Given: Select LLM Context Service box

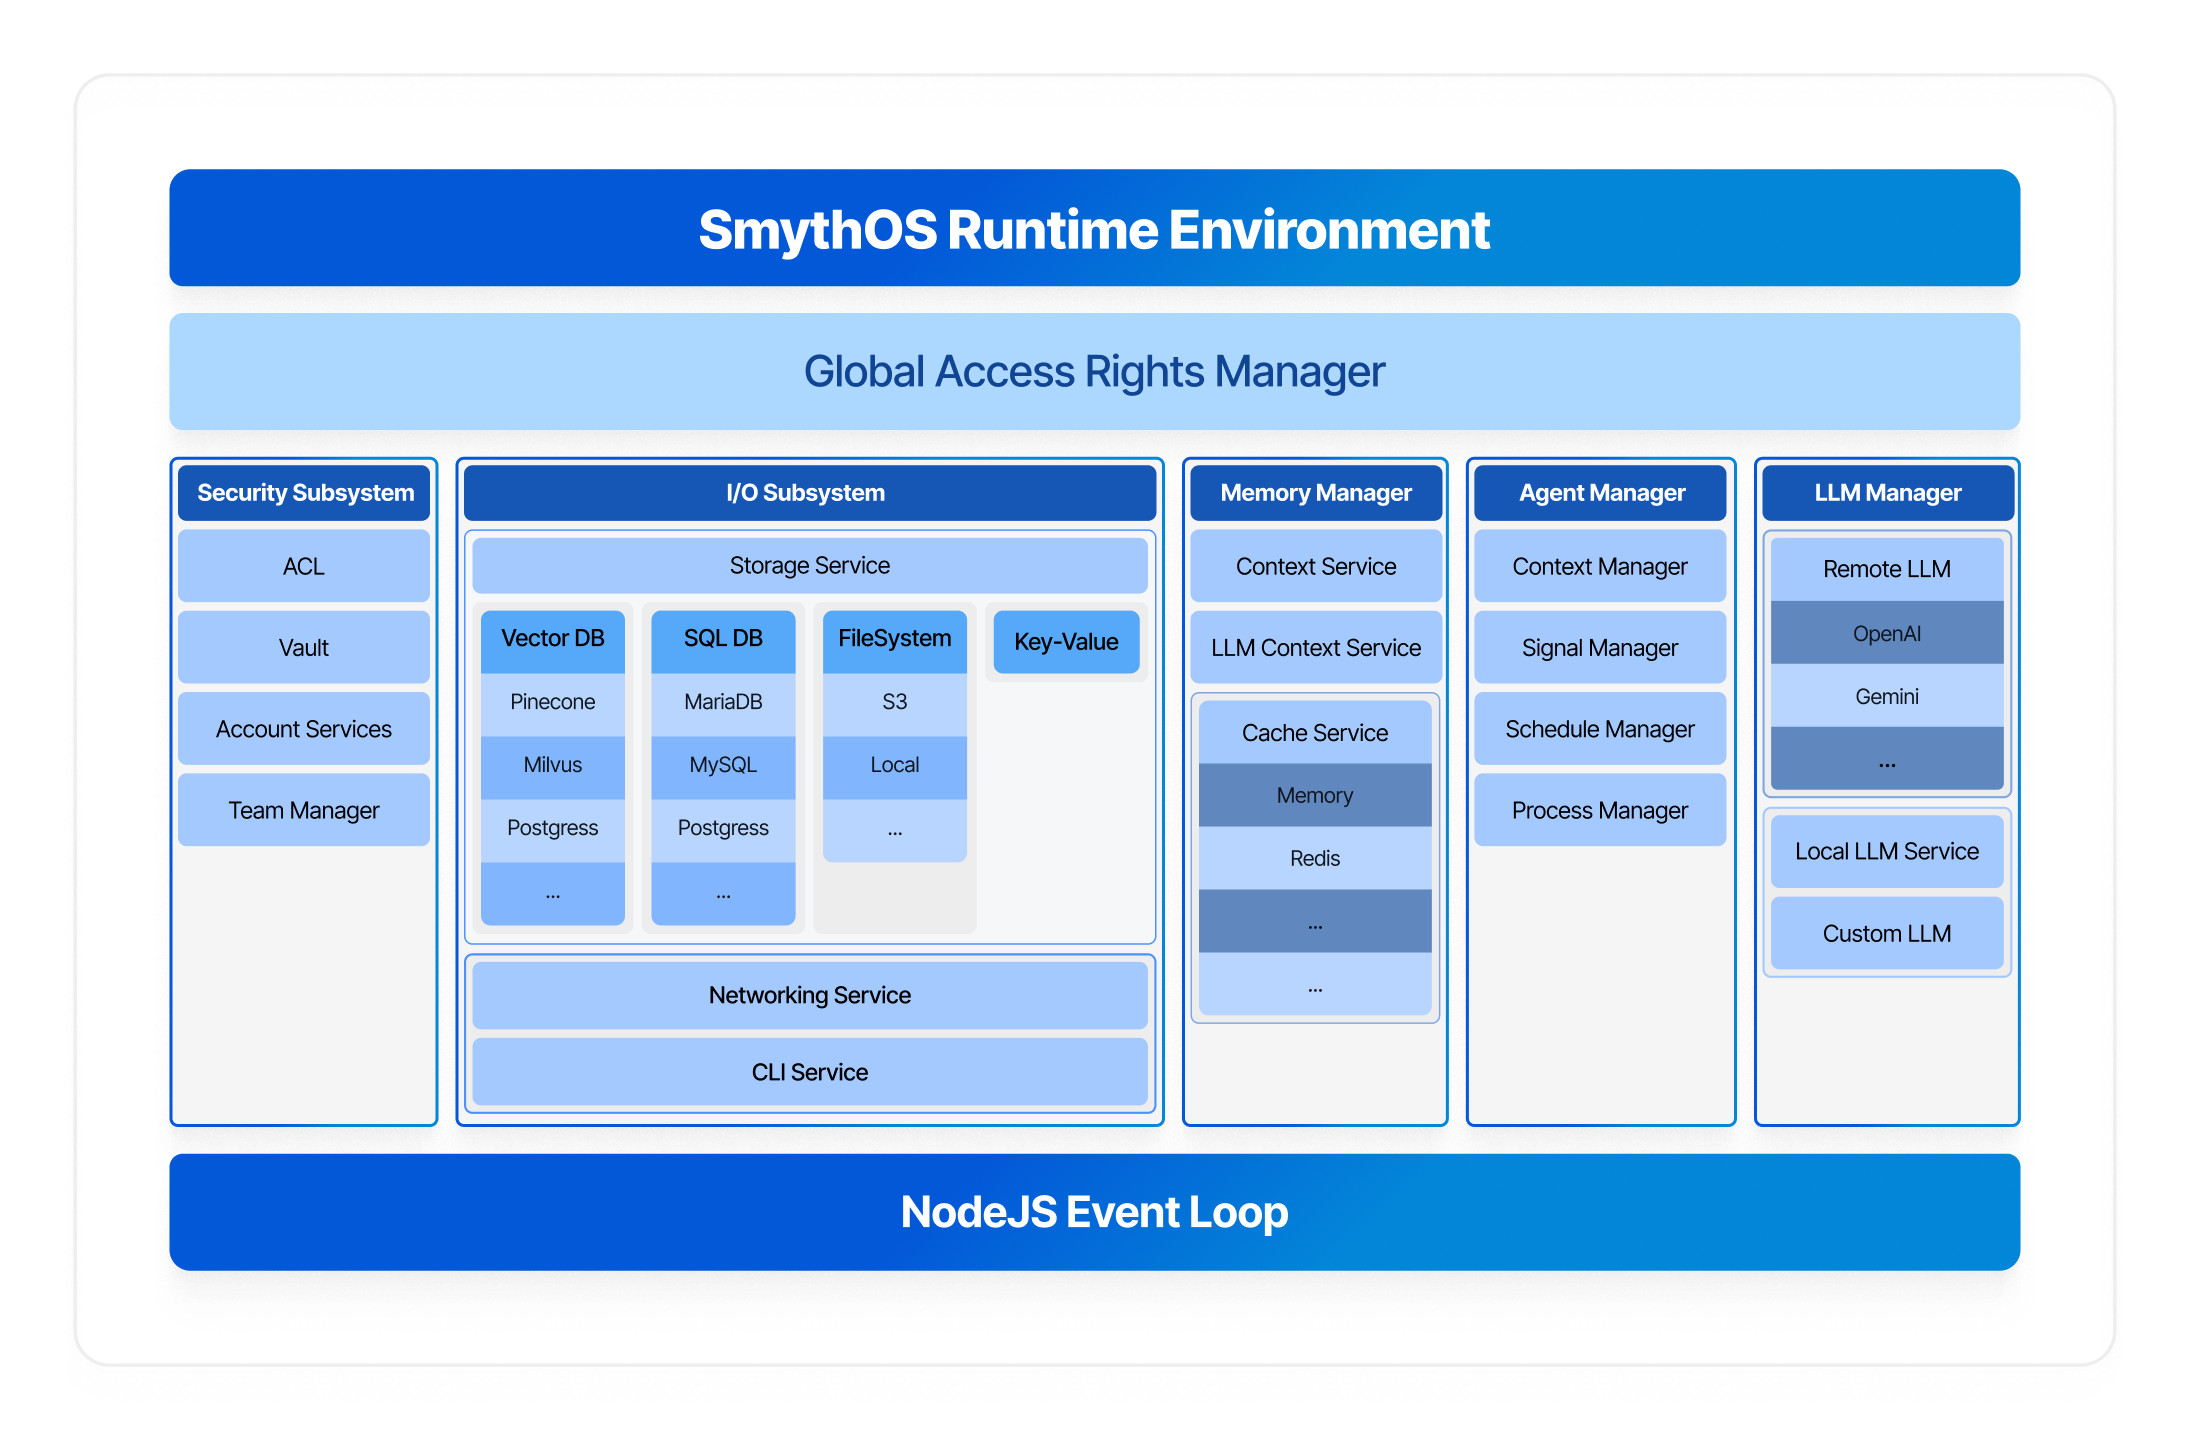Looking at the screenshot, I should pyautogui.click(x=1315, y=648).
